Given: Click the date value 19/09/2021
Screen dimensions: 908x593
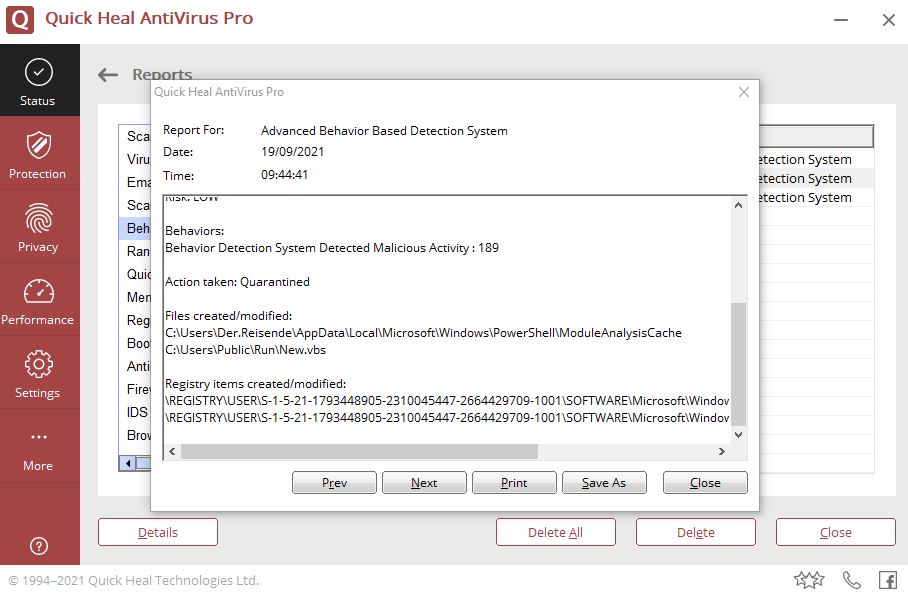Looking at the screenshot, I should click(x=292, y=152).
